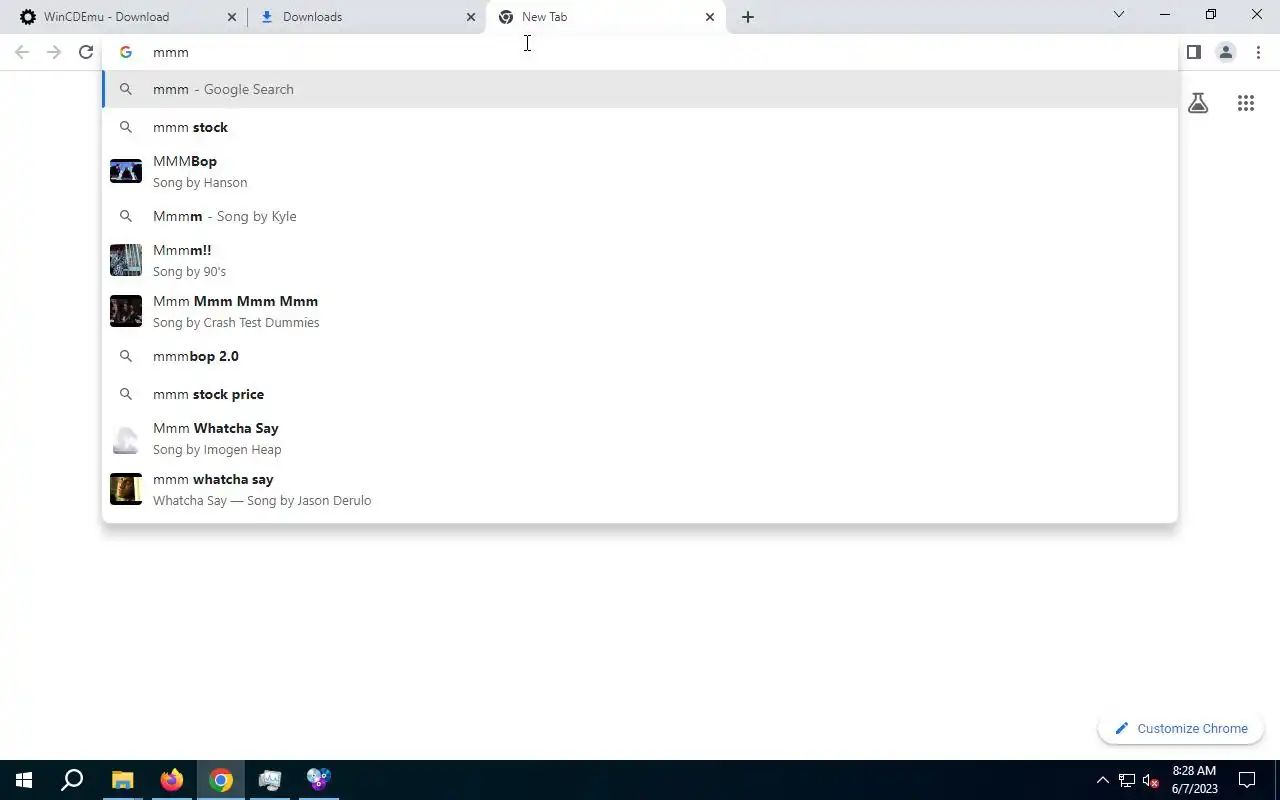This screenshot has width=1280, height=800.
Task: Open the taskbar clock and date
Action: (x=1195, y=780)
